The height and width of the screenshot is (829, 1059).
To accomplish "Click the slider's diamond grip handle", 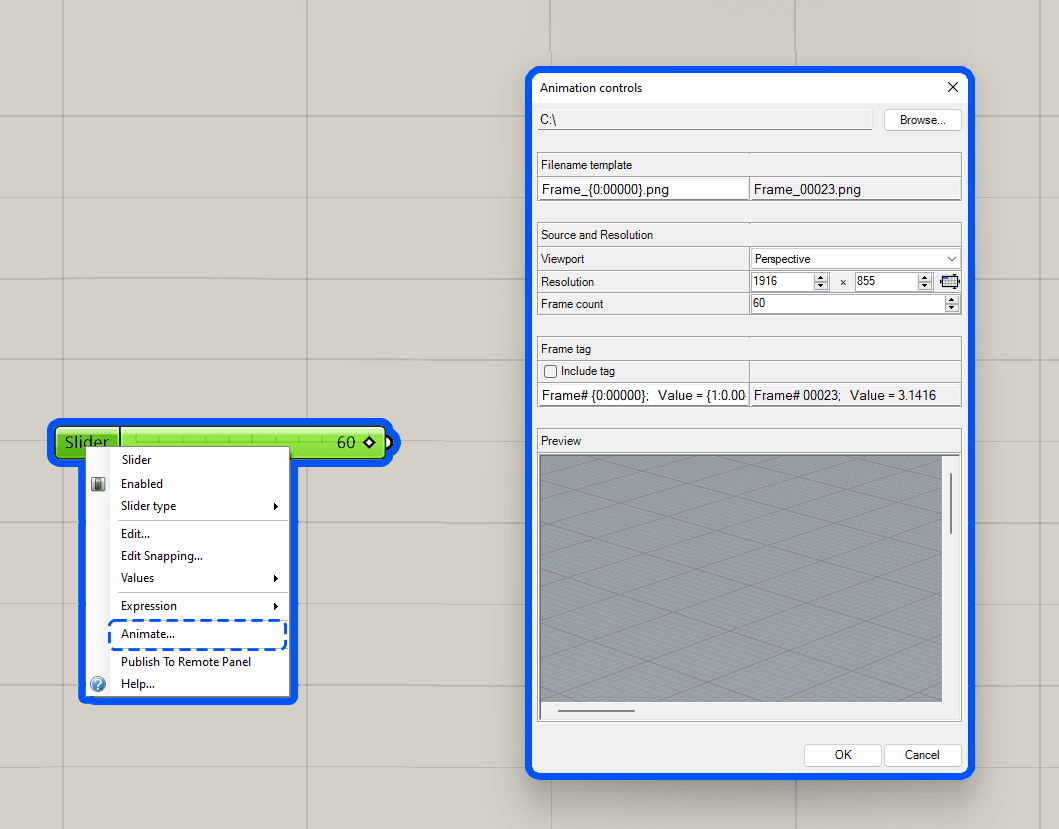I will [369, 442].
